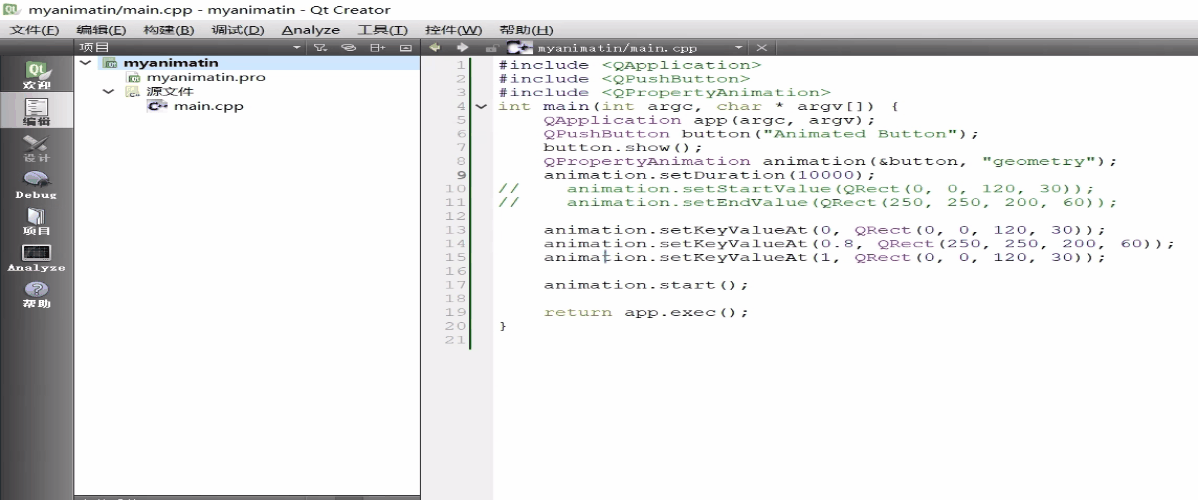1198x500 pixels.
Task: Open the Welcome (欢迎) mode
Action: [37, 74]
